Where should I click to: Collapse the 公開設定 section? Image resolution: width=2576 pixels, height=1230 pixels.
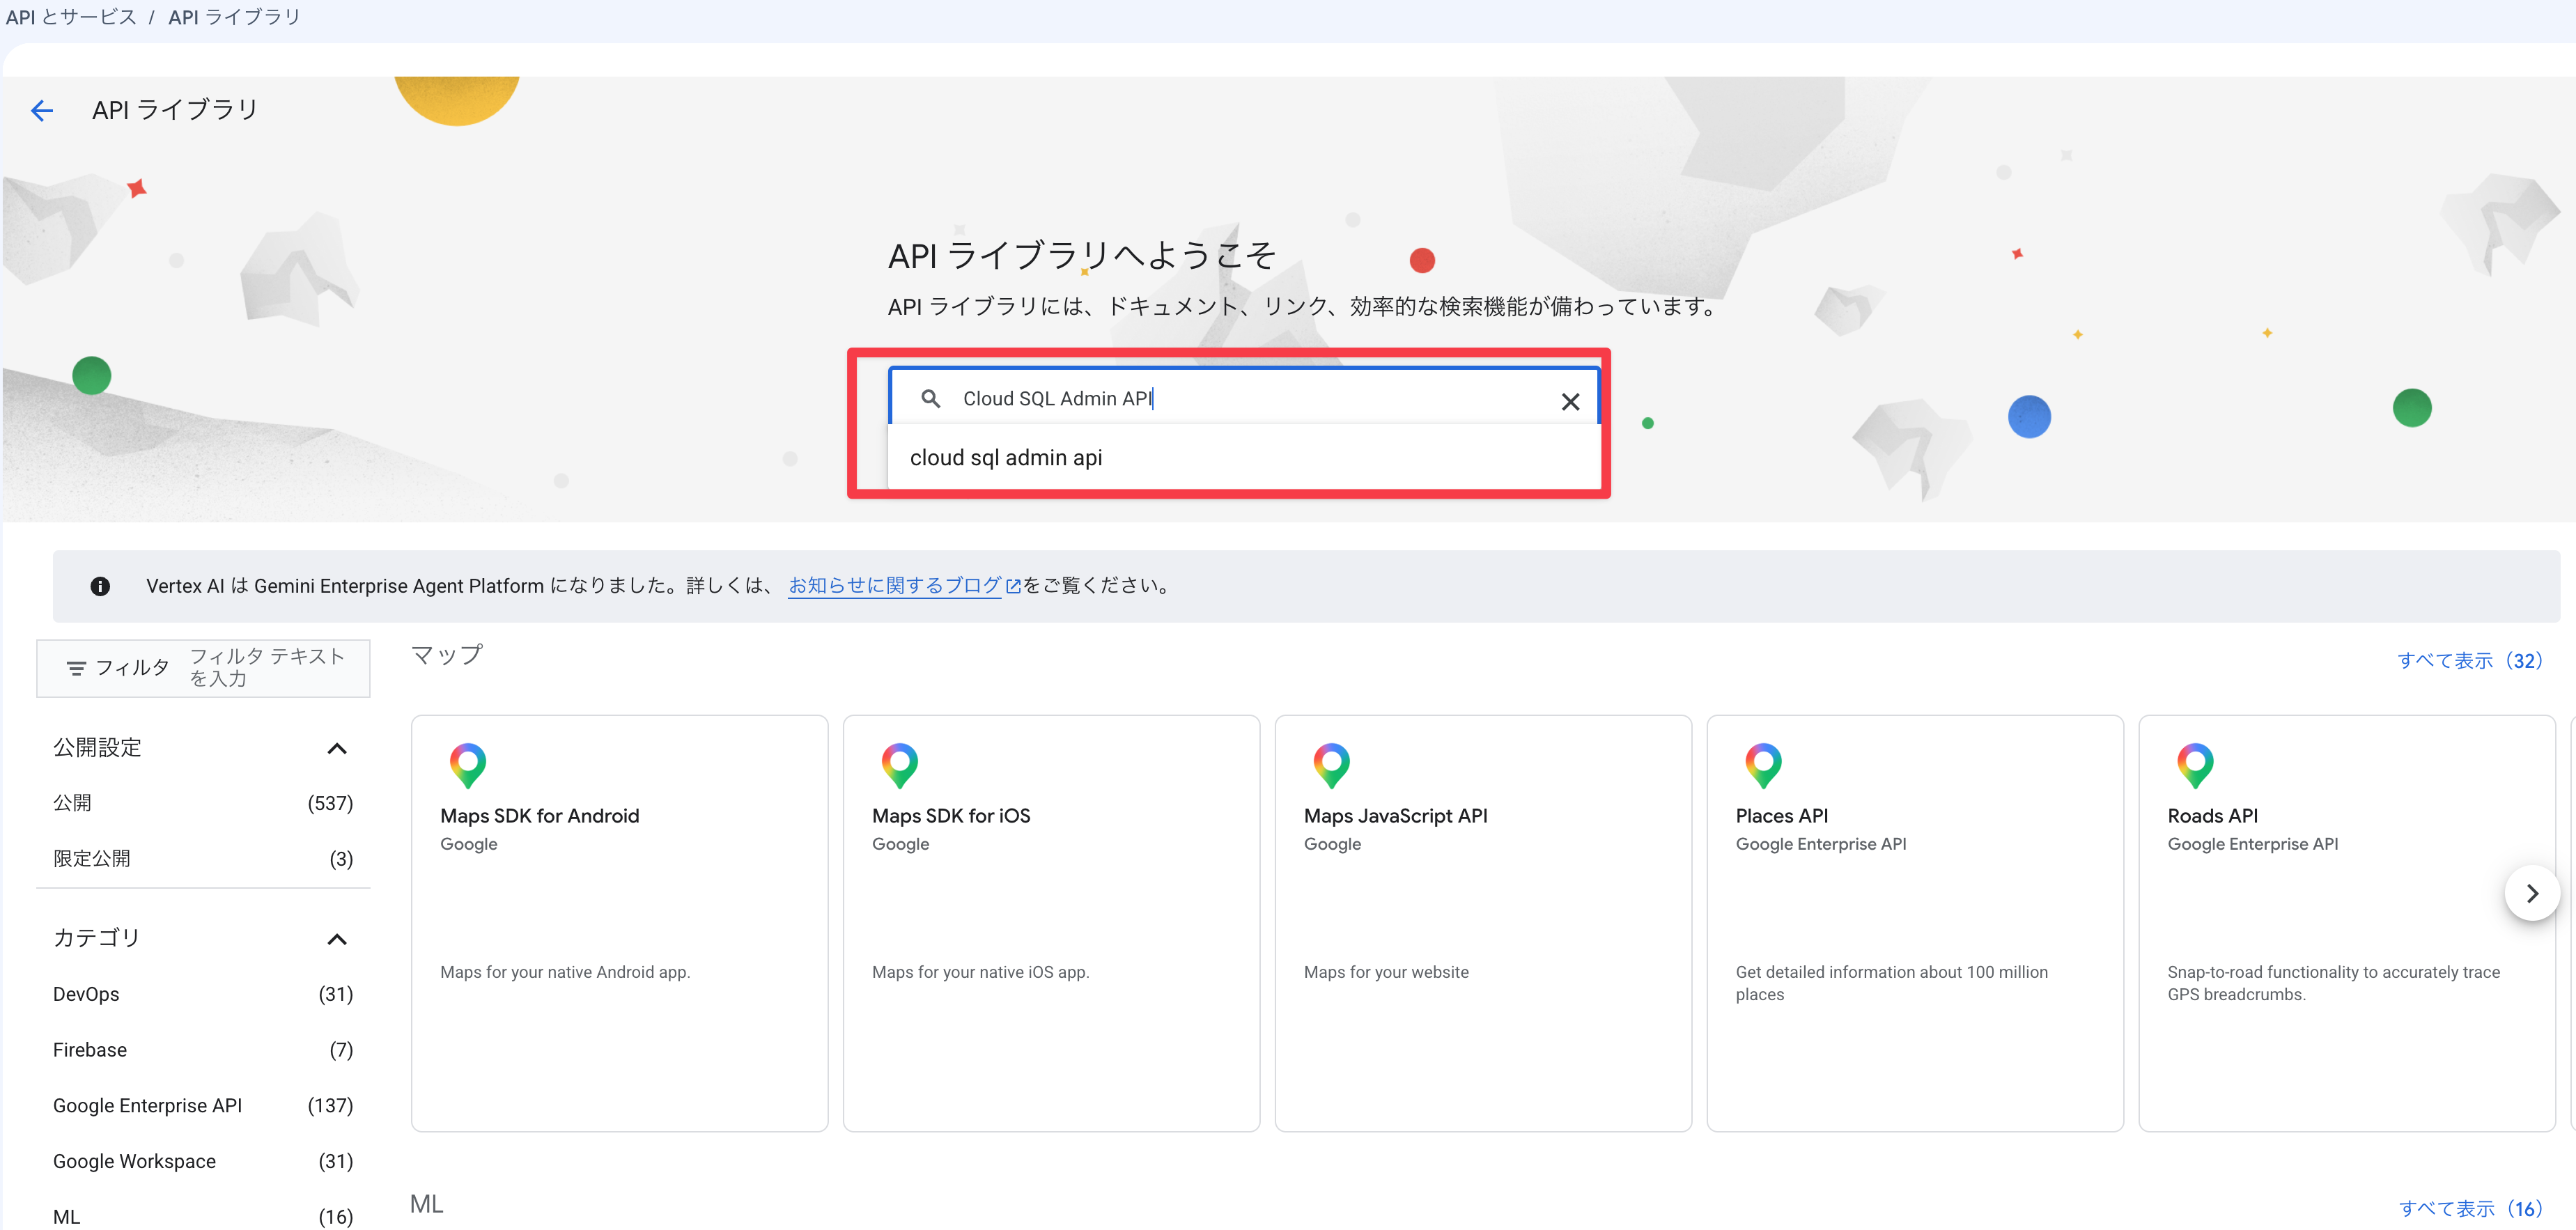[337, 749]
